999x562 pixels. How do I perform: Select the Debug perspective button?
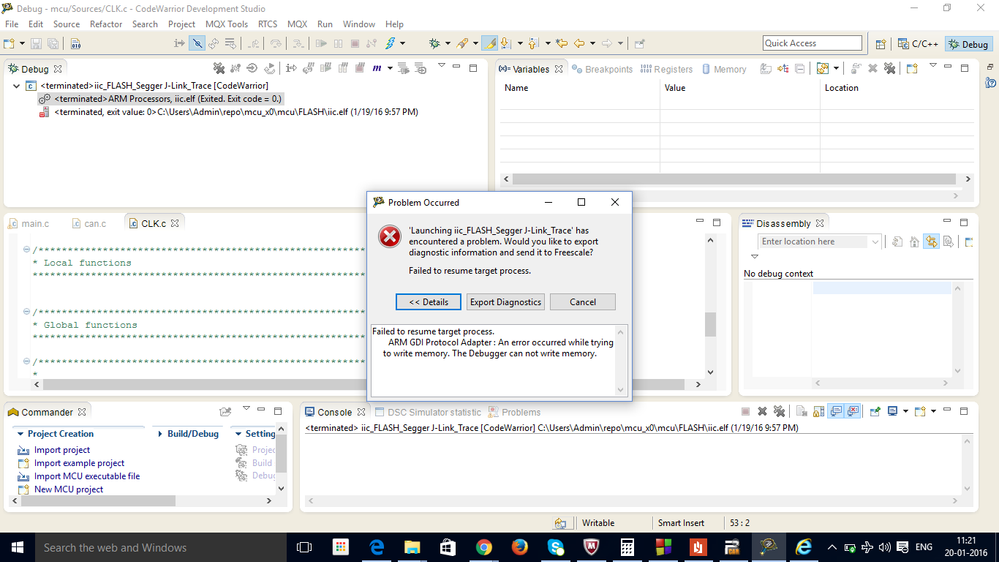tap(968, 44)
